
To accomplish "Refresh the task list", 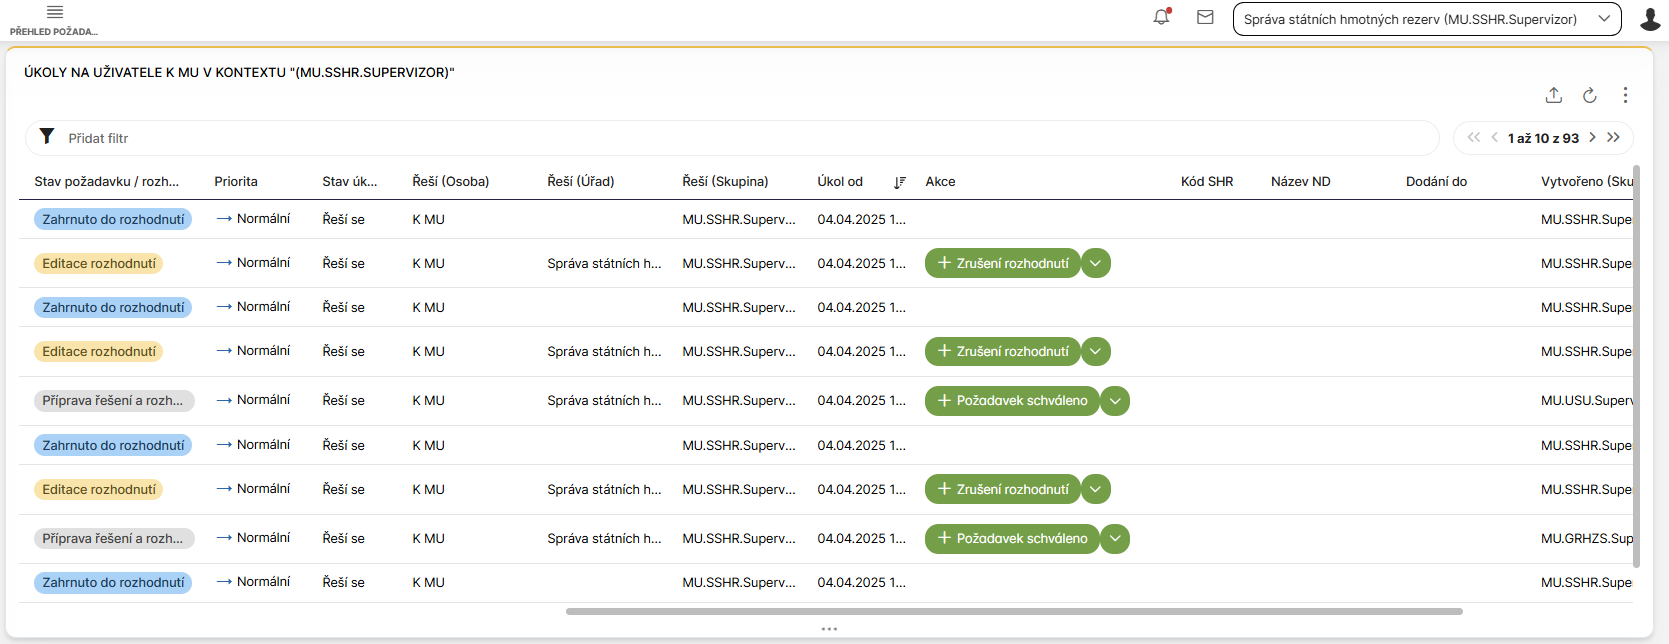I will pyautogui.click(x=1589, y=95).
